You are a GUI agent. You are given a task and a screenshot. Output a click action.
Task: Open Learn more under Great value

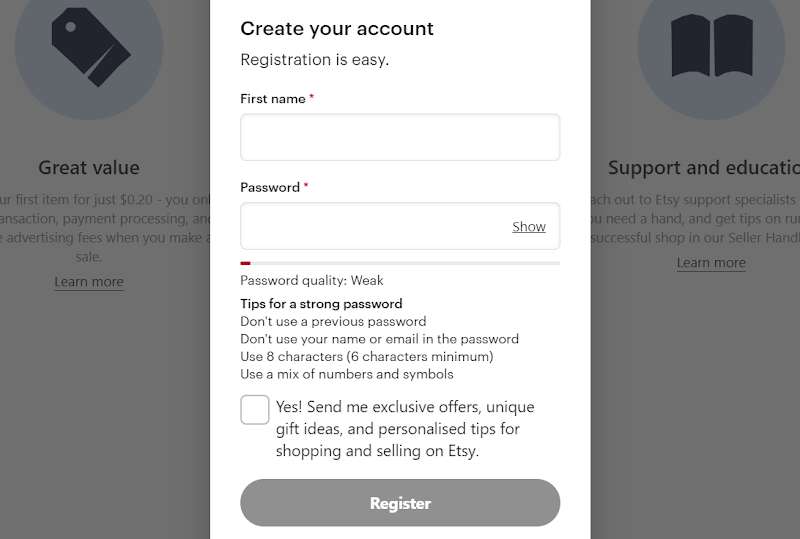click(89, 282)
